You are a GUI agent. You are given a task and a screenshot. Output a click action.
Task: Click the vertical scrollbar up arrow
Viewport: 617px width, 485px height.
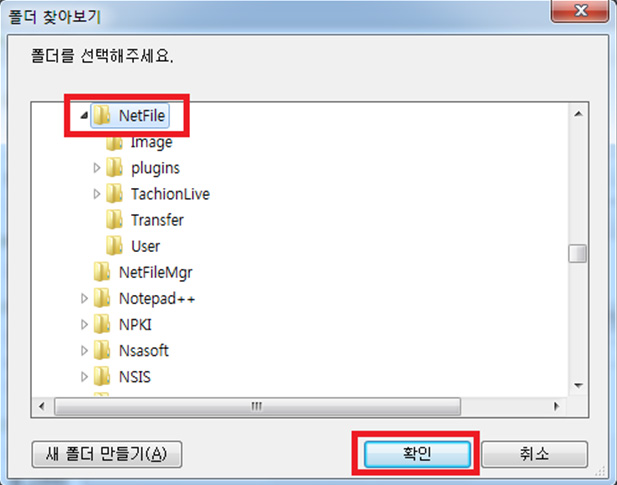pyautogui.click(x=578, y=114)
